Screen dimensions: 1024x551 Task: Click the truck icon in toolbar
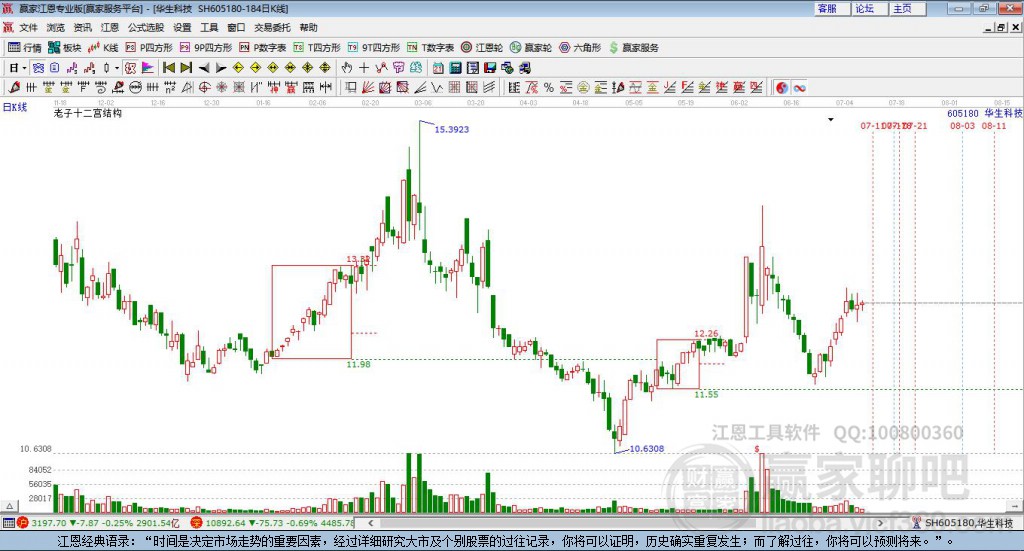point(524,68)
